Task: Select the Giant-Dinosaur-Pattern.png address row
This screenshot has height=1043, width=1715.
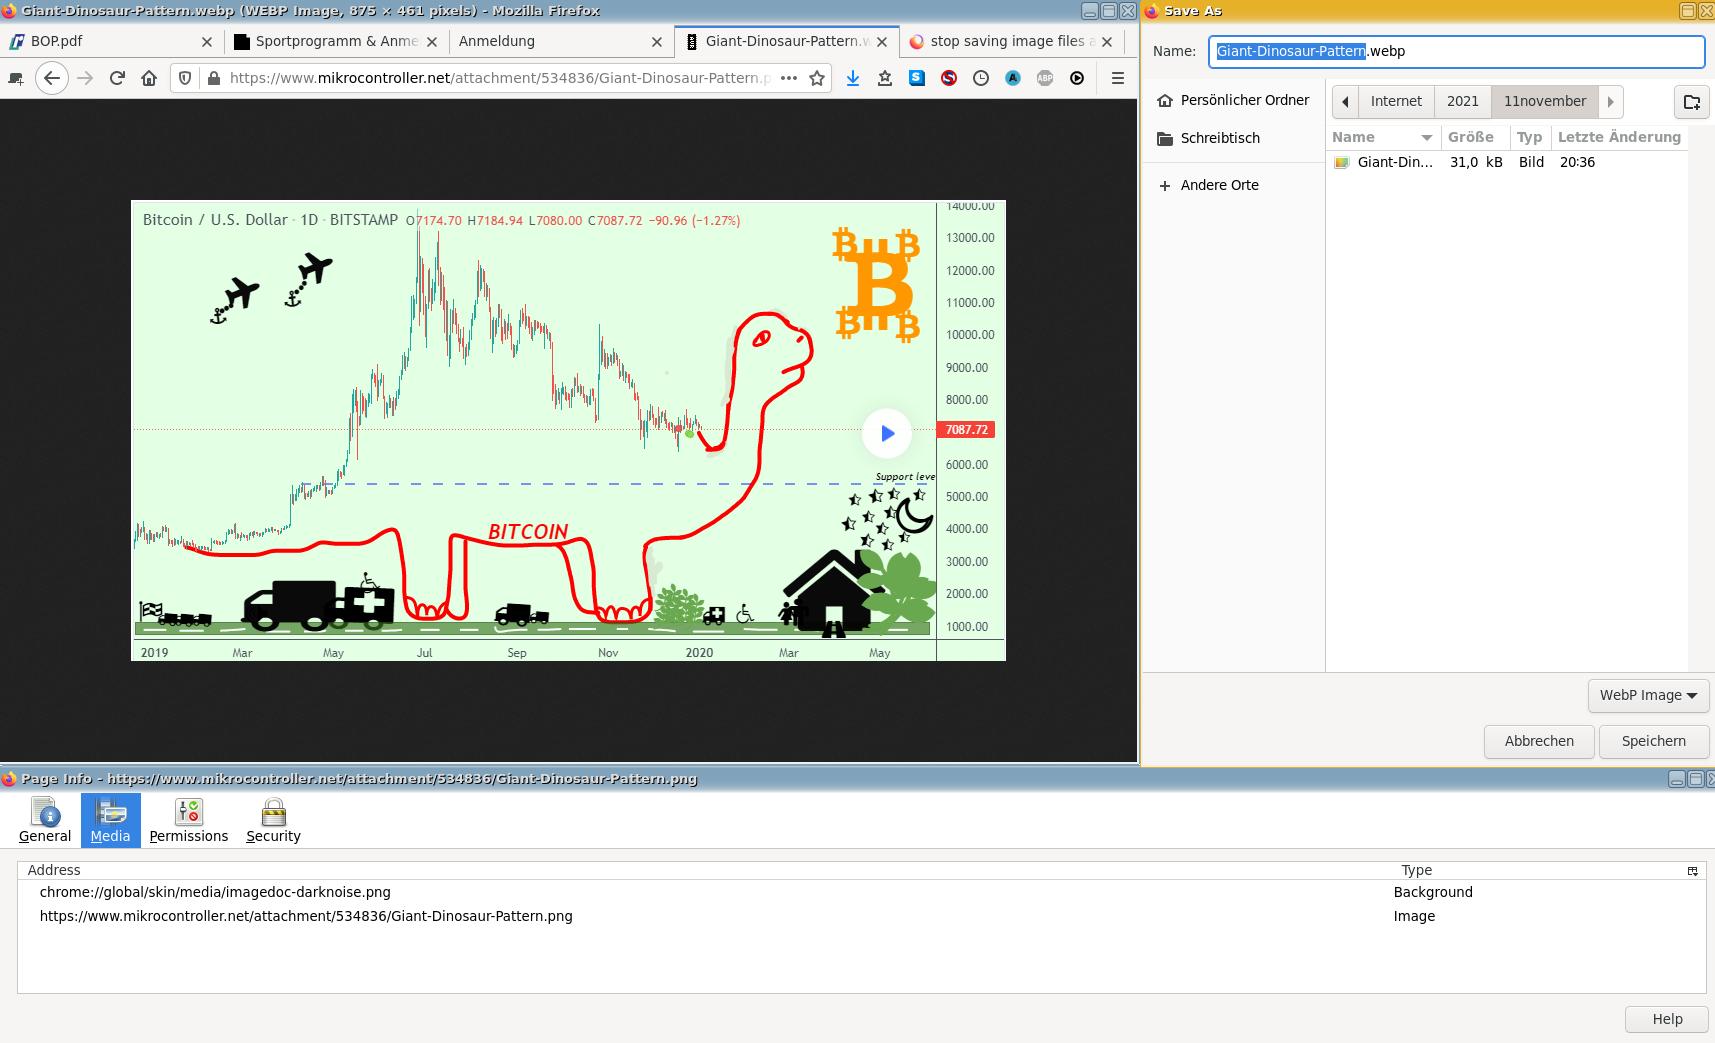Action: coord(861,916)
